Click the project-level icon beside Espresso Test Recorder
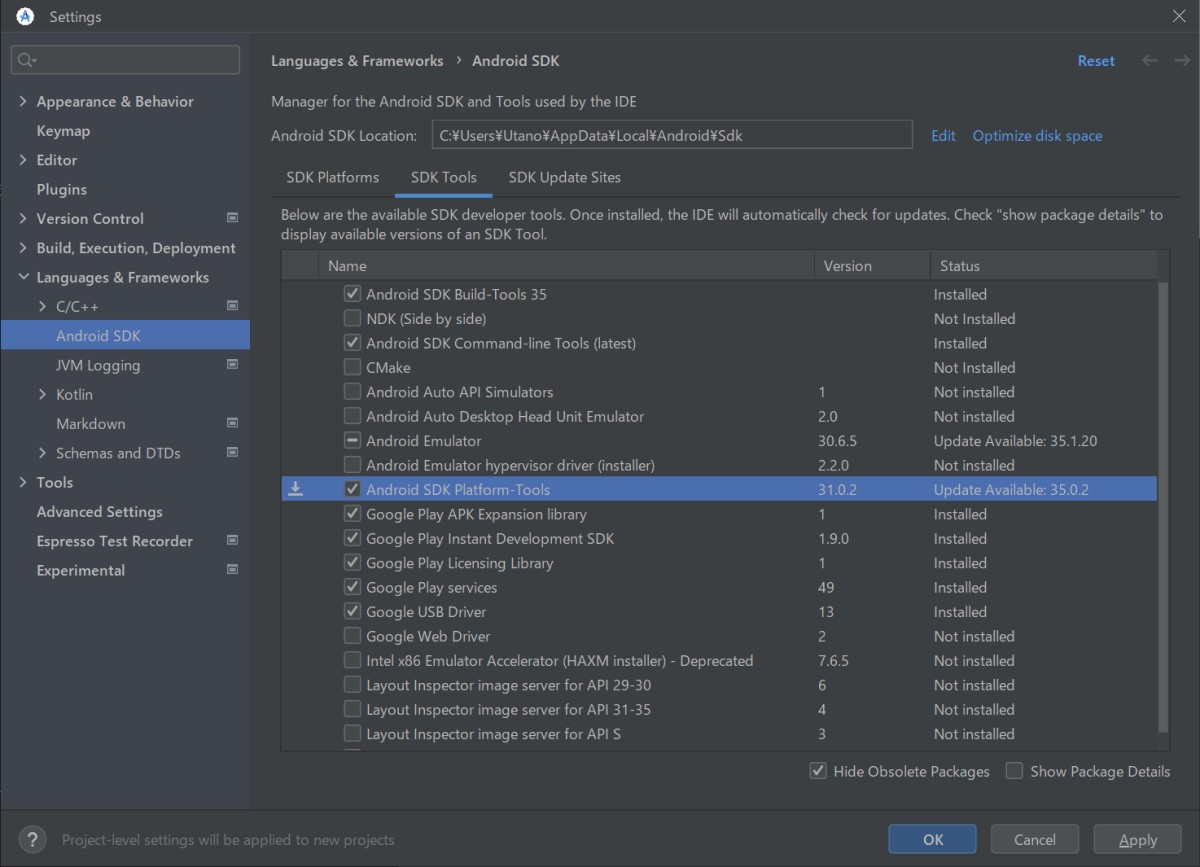The image size is (1200, 867). tap(232, 541)
